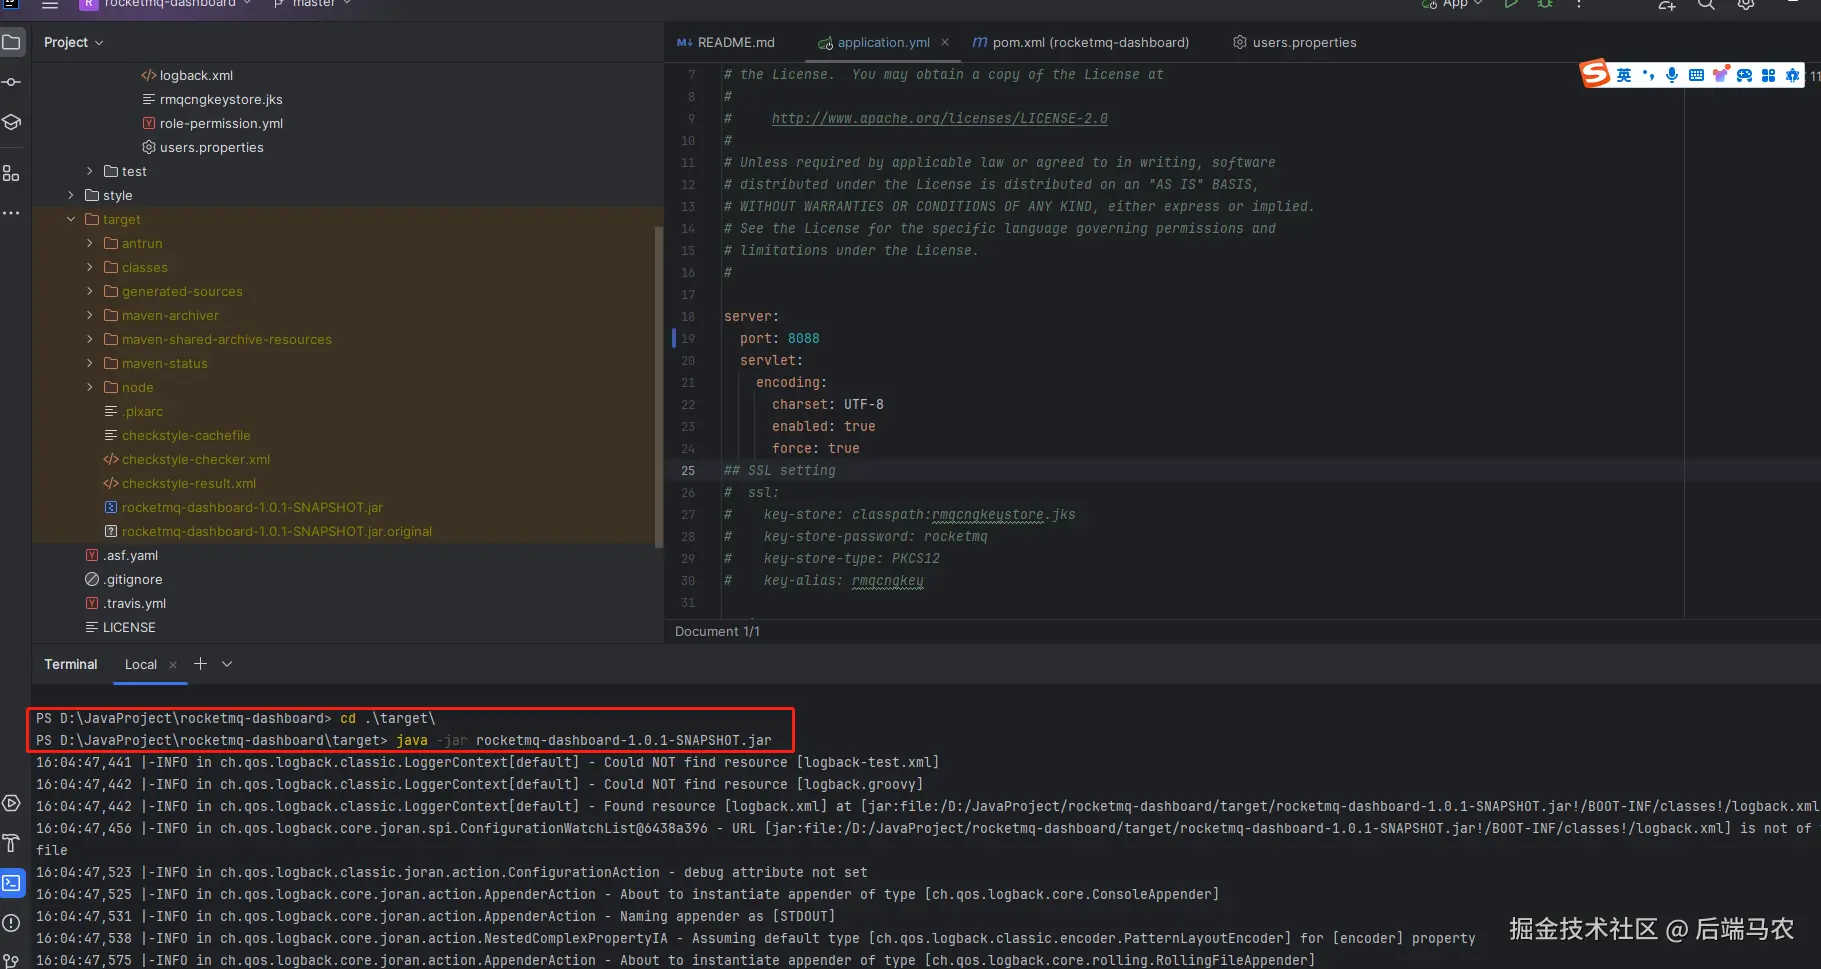Add a new terminal session
Screen dimensions: 1821x969
point(200,664)
